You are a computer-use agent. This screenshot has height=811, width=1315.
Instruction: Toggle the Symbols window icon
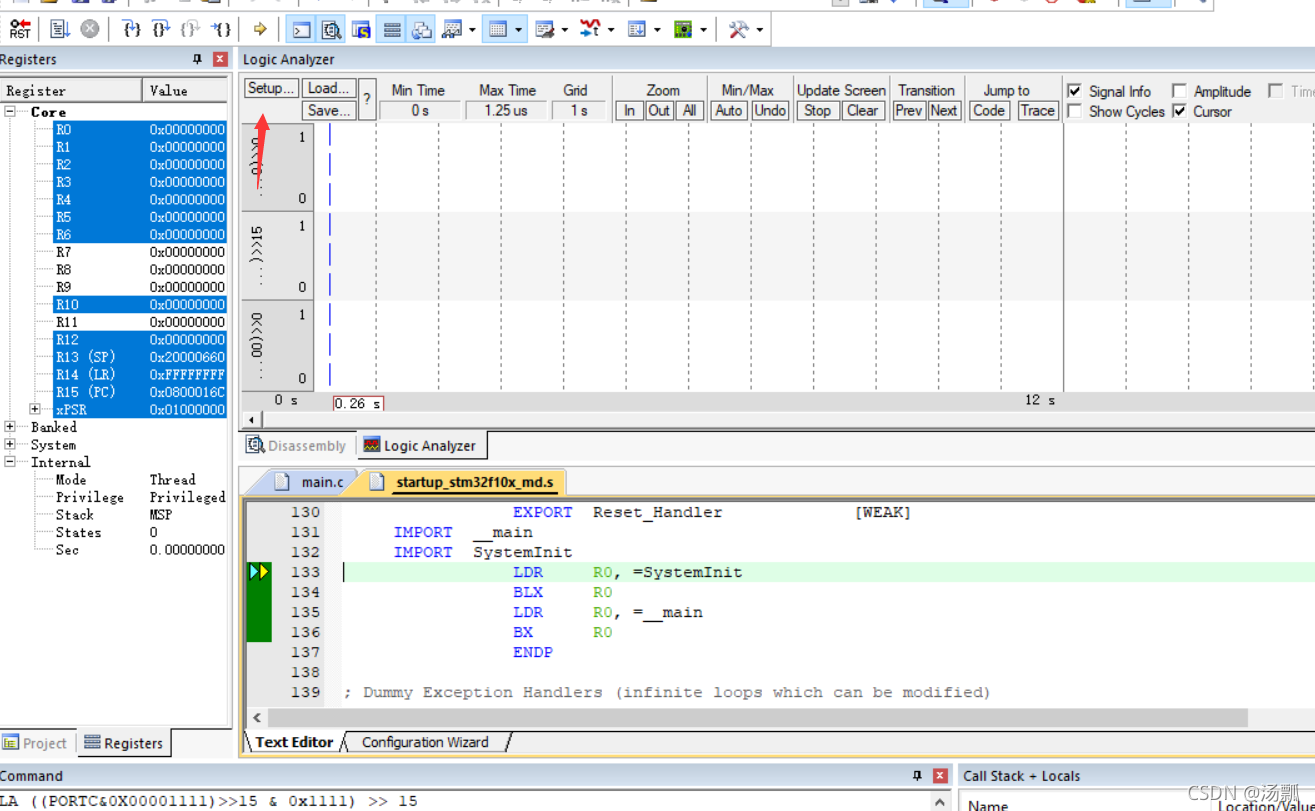click(361, 29)
